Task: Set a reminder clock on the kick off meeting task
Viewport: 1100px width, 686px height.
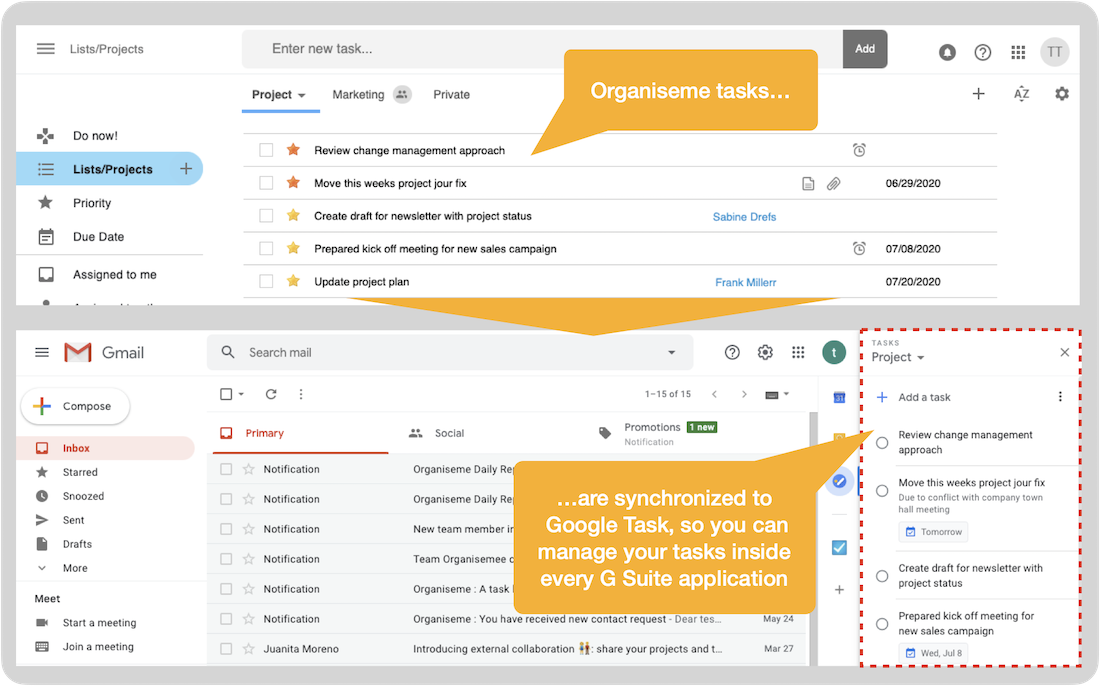Action: (859, 248)
